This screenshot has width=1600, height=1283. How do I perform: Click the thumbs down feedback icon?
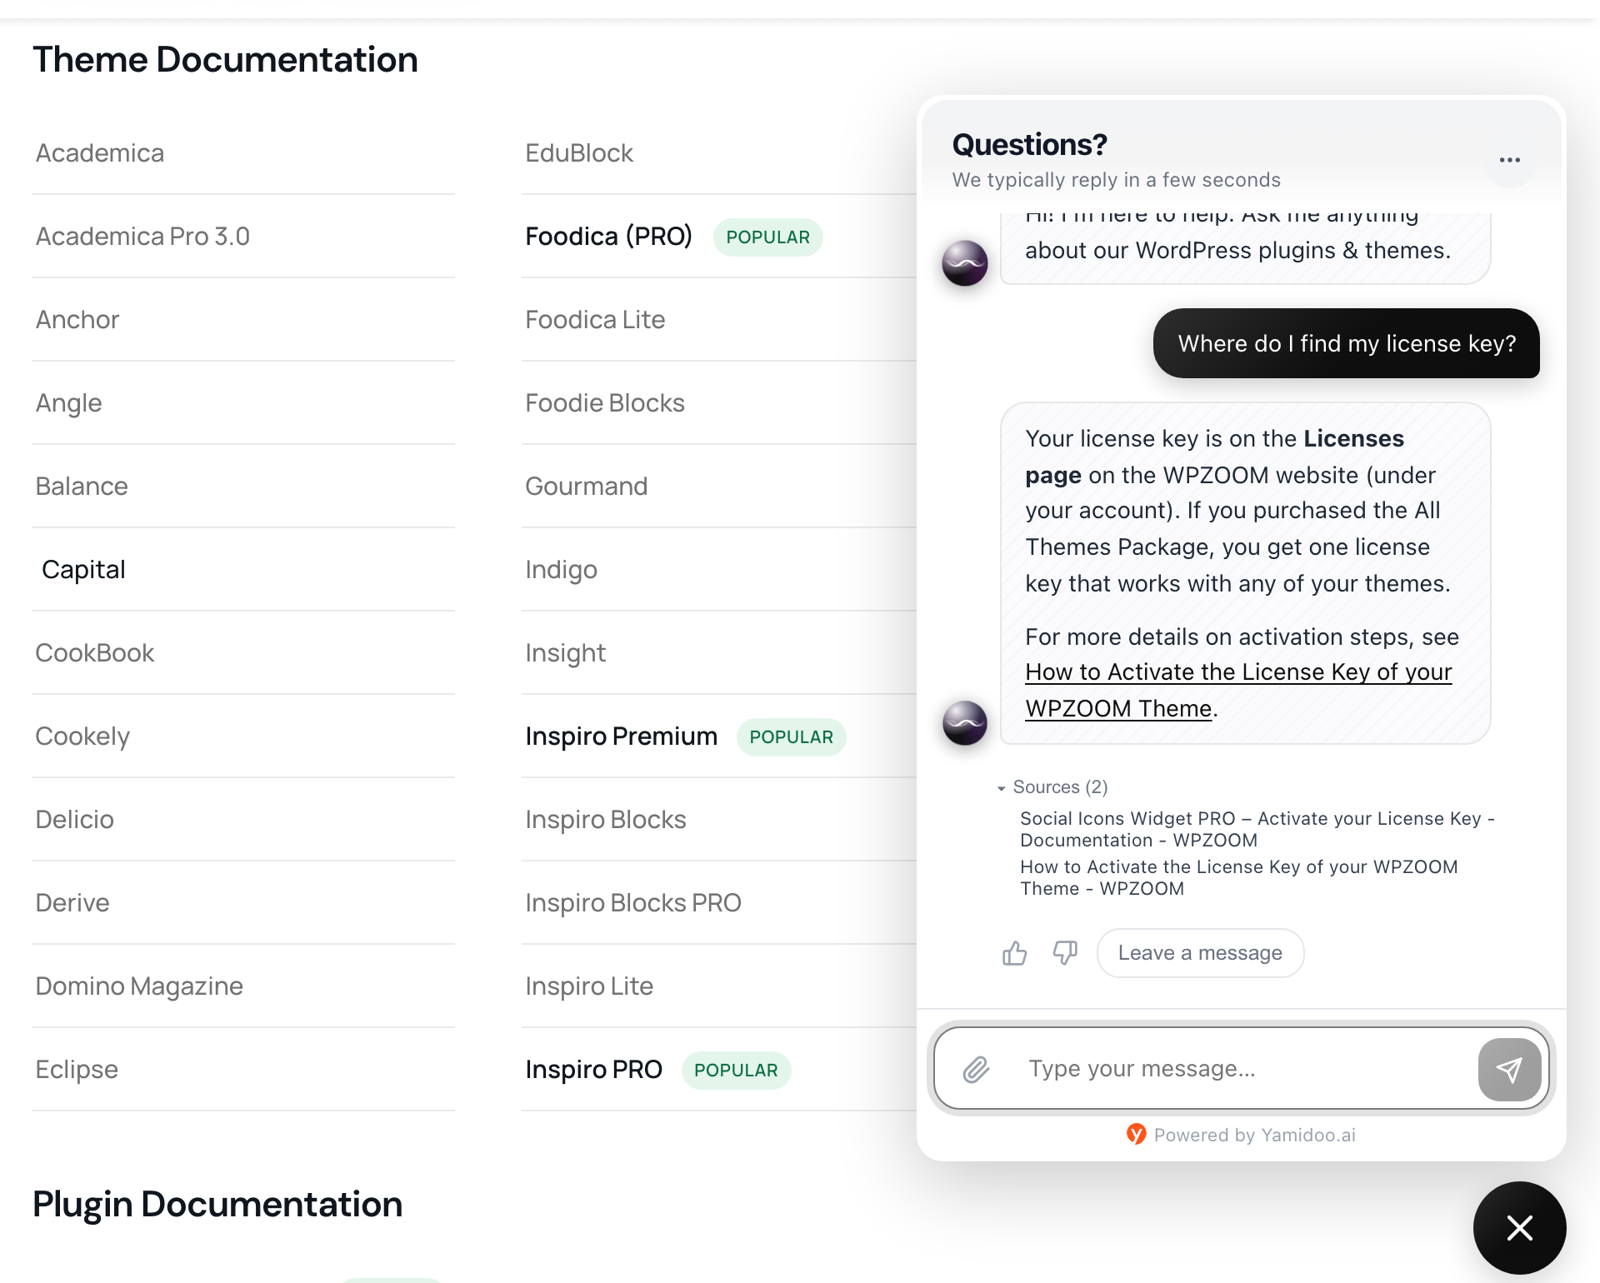tap(1065, 953)
